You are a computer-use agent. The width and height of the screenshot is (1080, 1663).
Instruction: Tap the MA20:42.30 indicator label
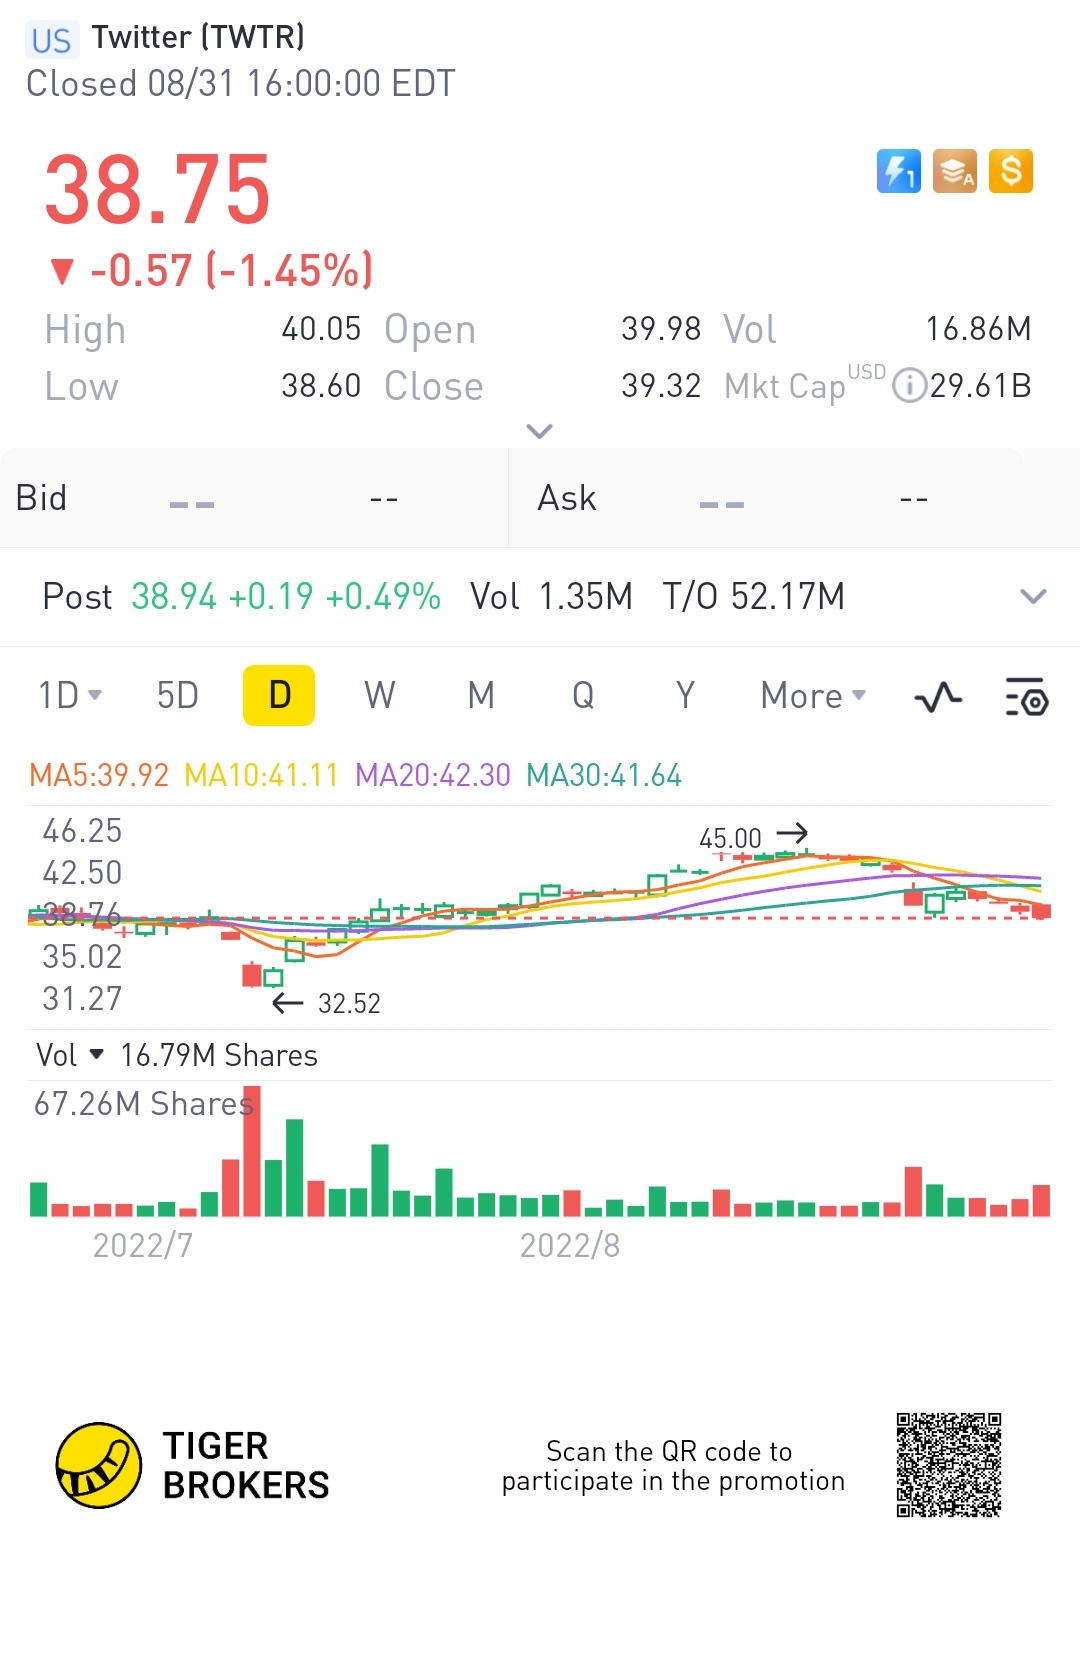pos(433,775)
